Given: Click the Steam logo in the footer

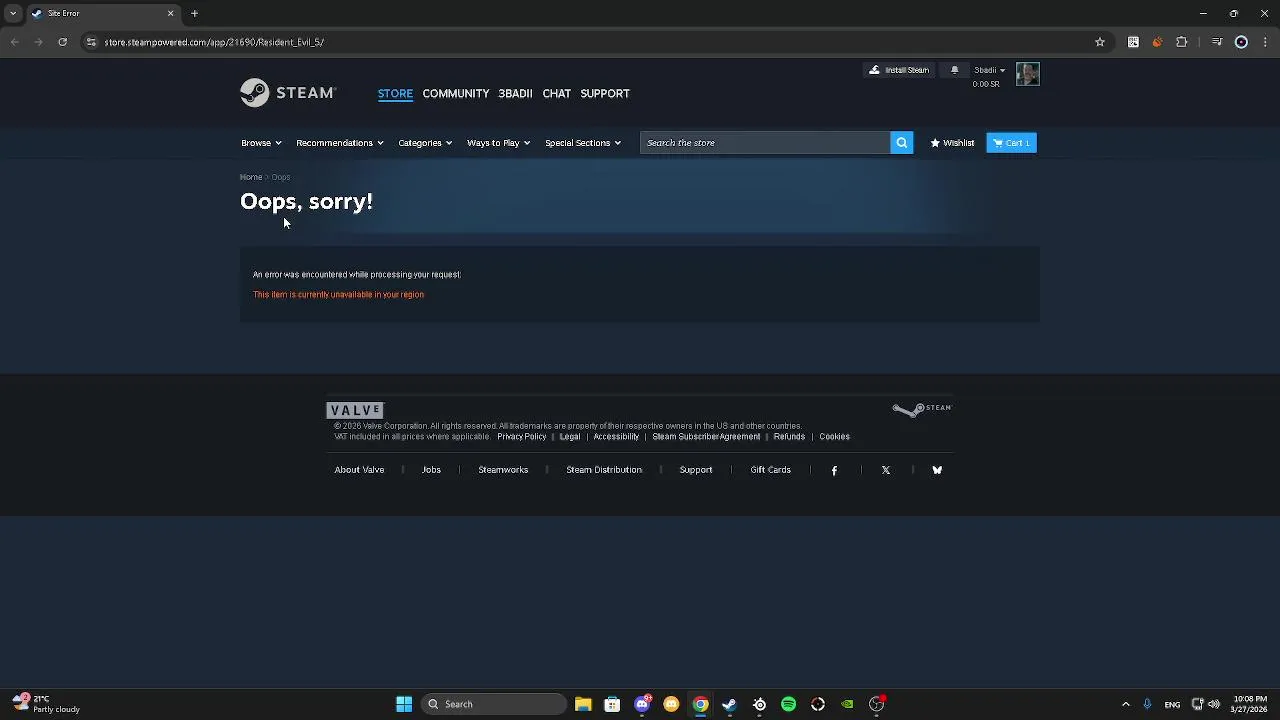Looking at the screenshot, I should (922, 409).
